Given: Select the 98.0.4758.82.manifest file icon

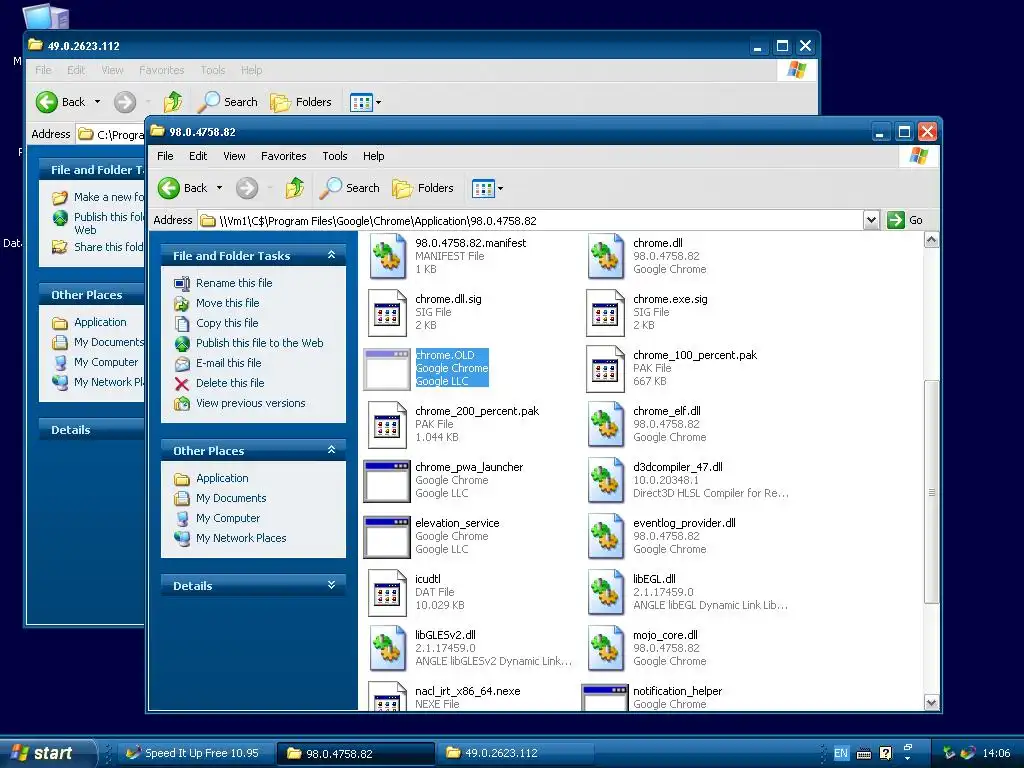Looking at the screenshot, I should [388, 257].
